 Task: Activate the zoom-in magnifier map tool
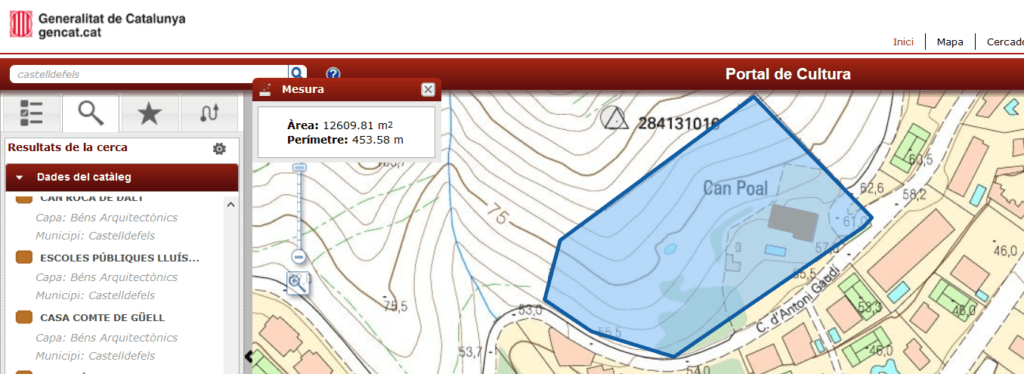pyautogui.click(x=297, y=283)
